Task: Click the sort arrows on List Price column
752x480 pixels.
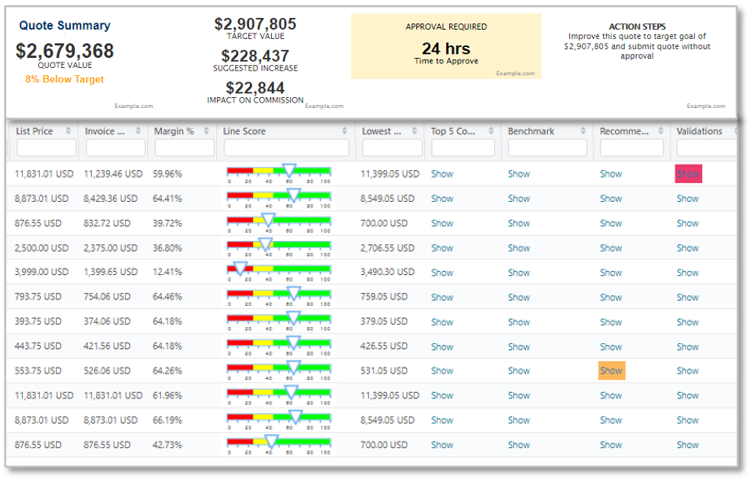Action: pos(68,131)
